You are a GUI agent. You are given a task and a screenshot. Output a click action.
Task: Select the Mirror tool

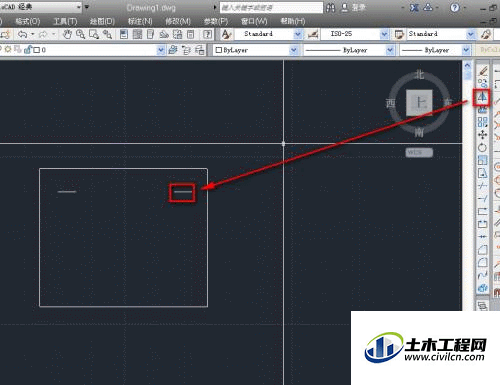[x=482, y=97]
